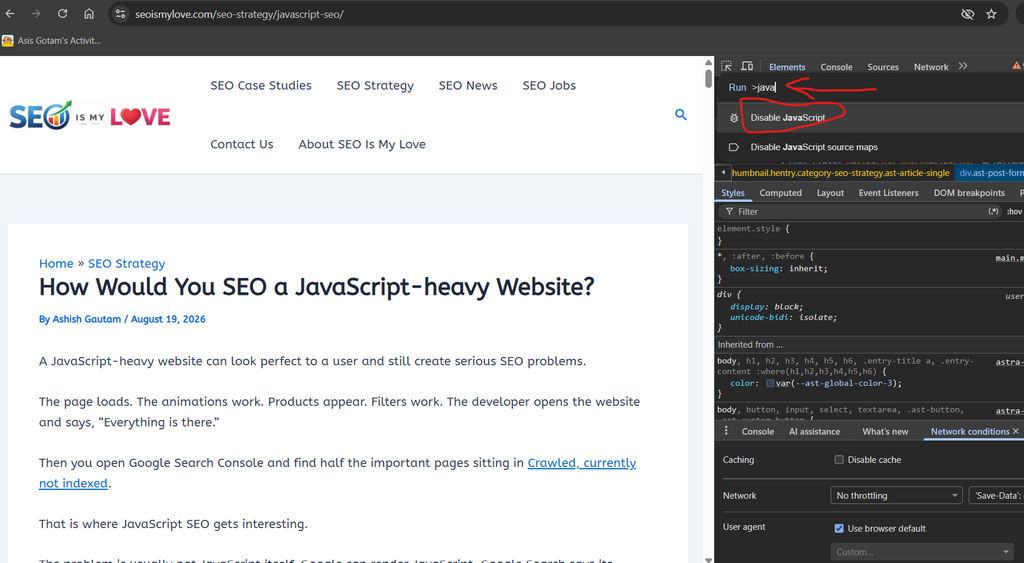1024x563 pixels.
Task: Open SEO Case Studies menu item
Action: (x=261, y=86)
